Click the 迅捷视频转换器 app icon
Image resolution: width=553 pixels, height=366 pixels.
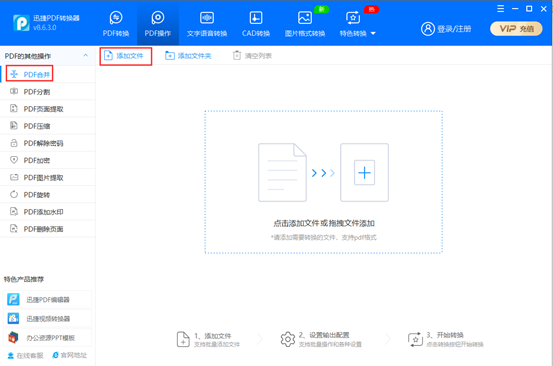pyautogui.click(x=13, y=318)
